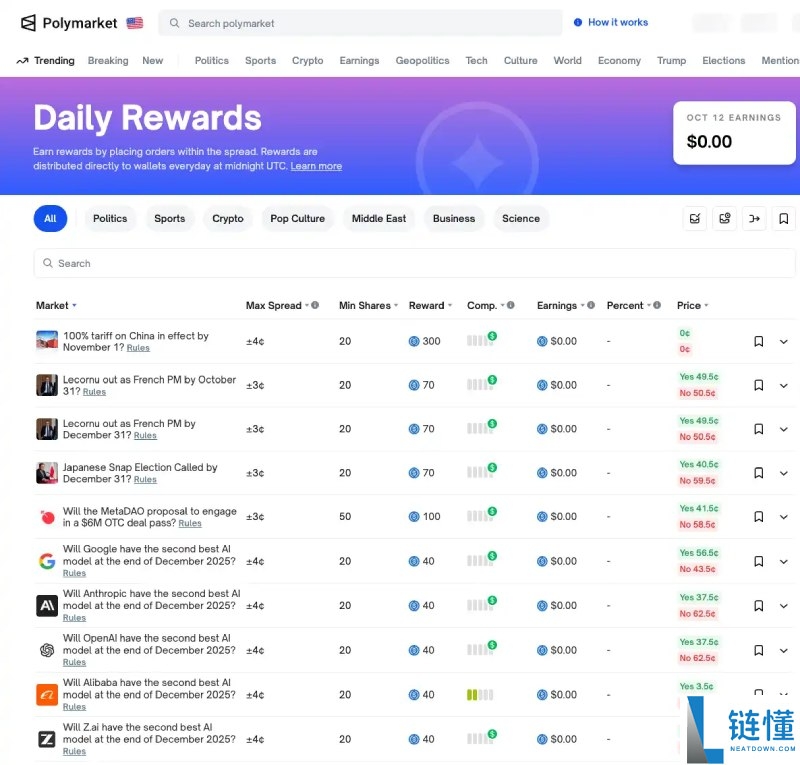The width and height of the screenshot is (800, 765).
Task: Select the Science category pill
Action: pos(520,218)
